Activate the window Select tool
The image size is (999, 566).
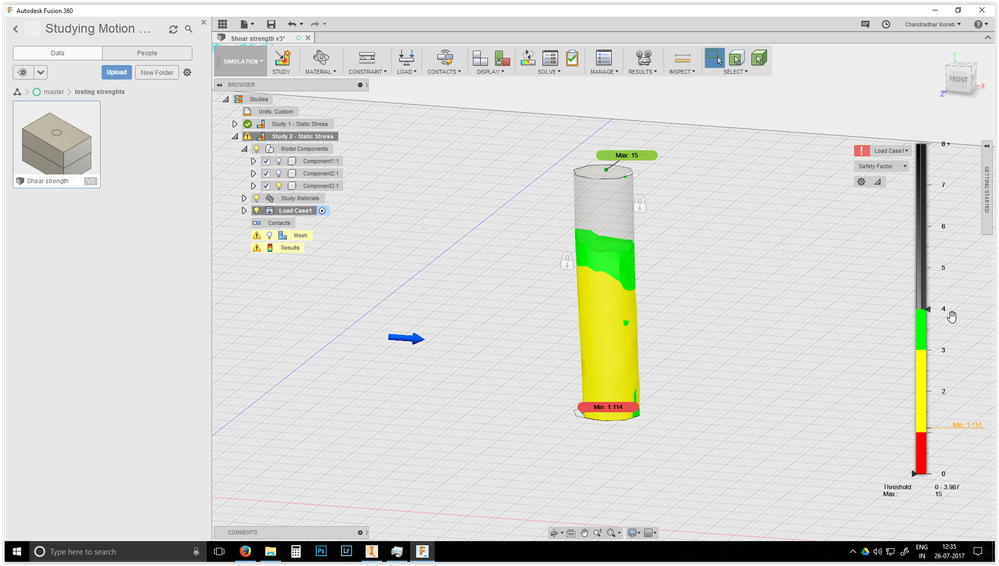pyautogui.click(x=714, y=58)
